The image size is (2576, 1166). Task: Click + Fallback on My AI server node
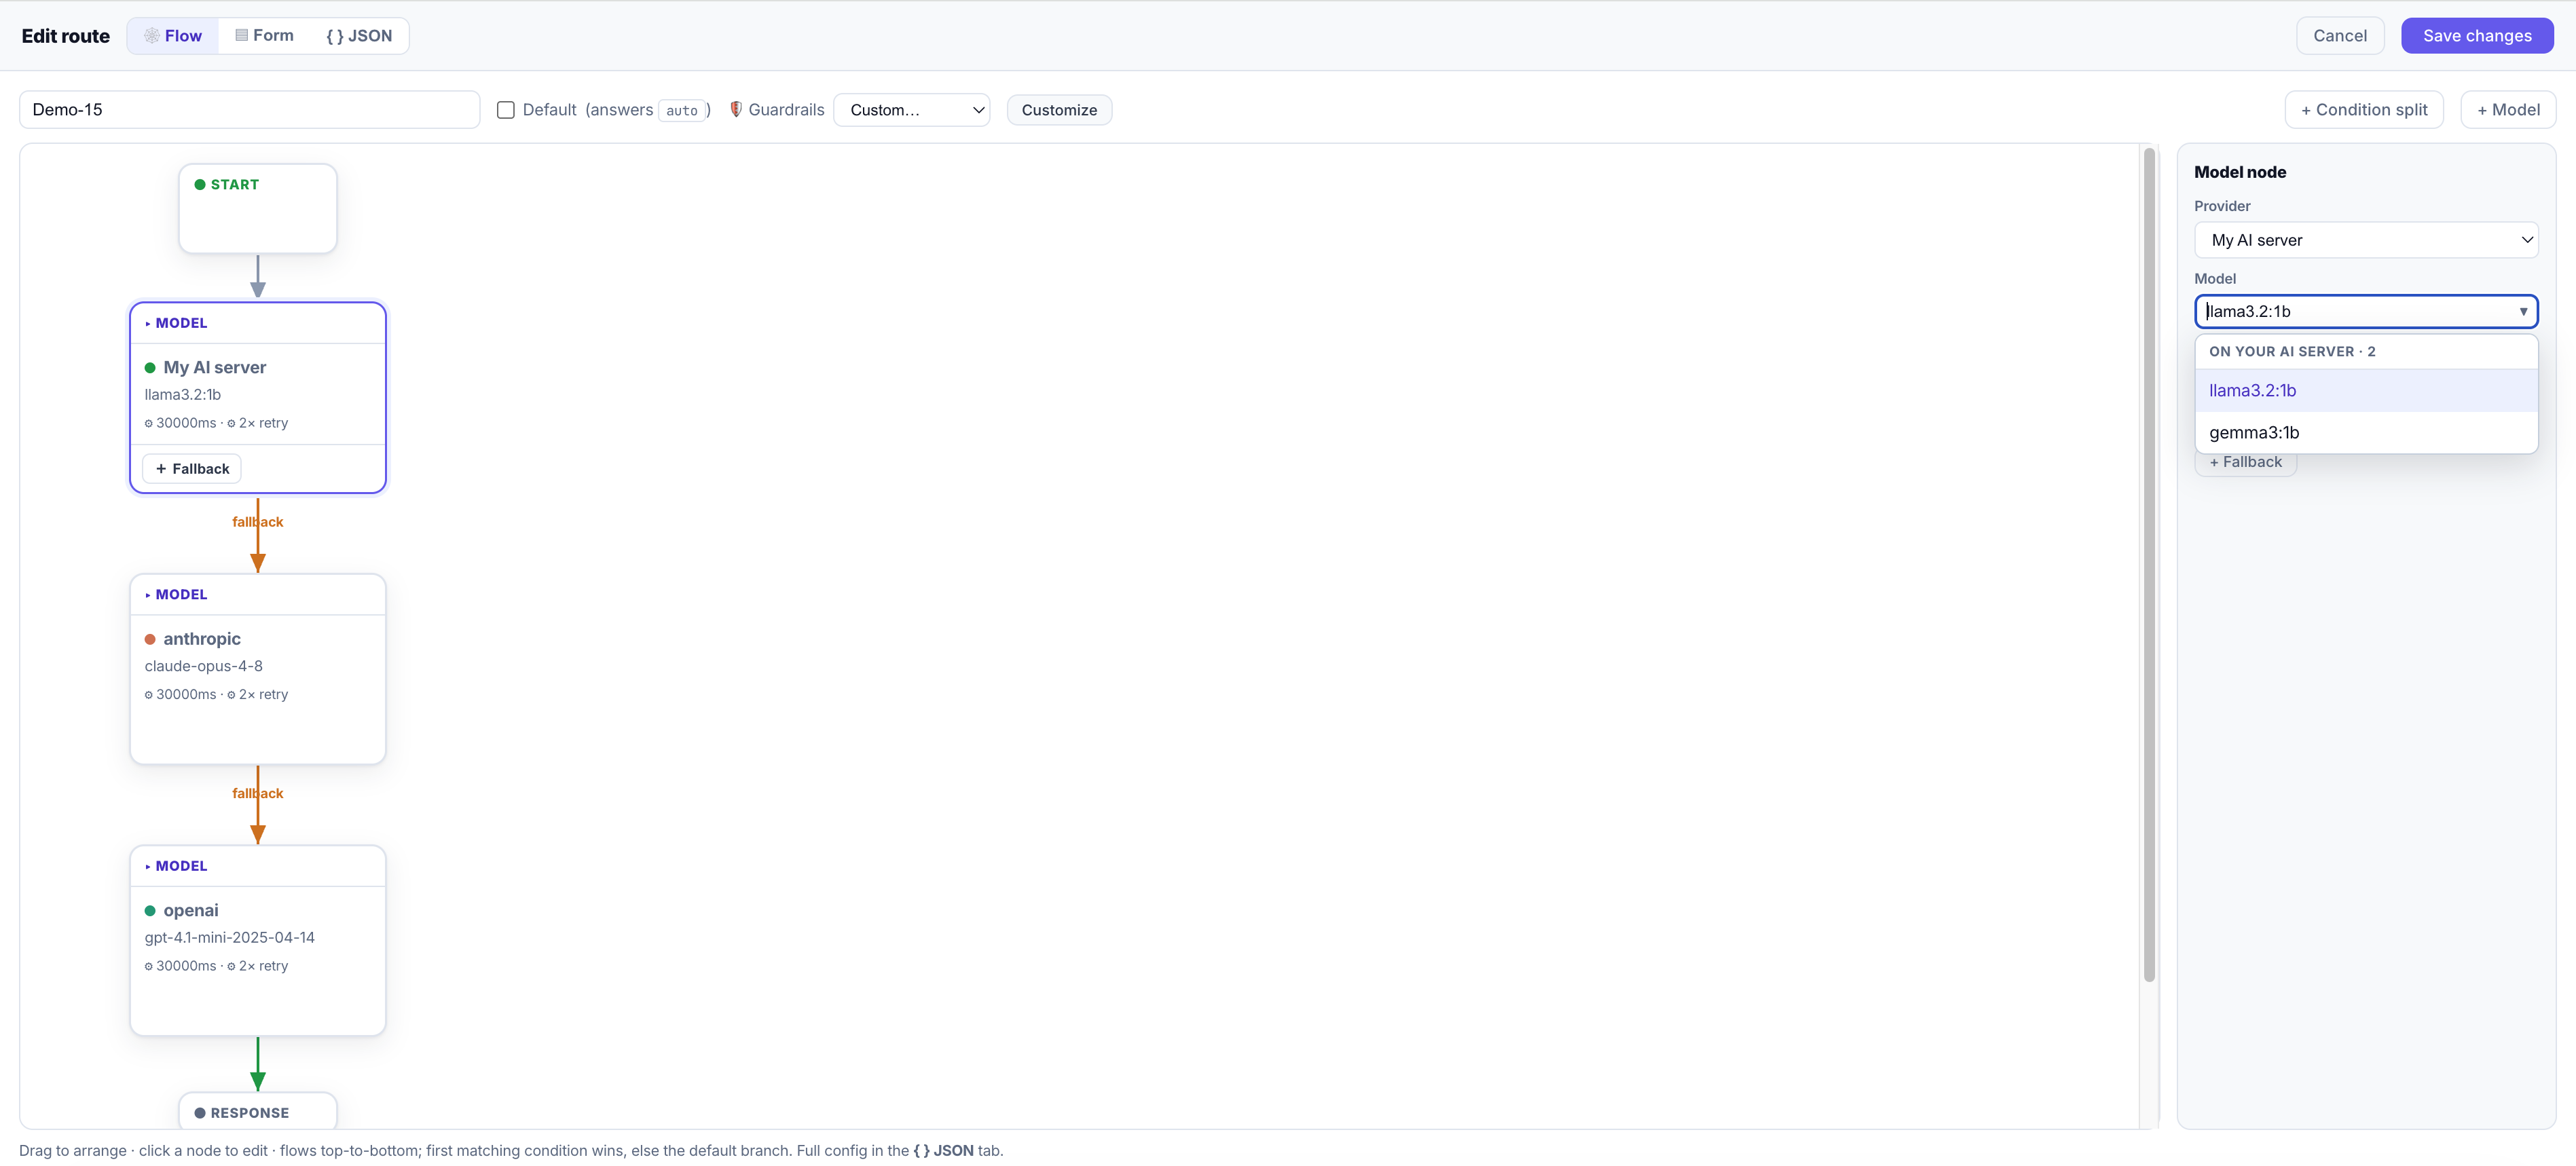click(192, 469)
